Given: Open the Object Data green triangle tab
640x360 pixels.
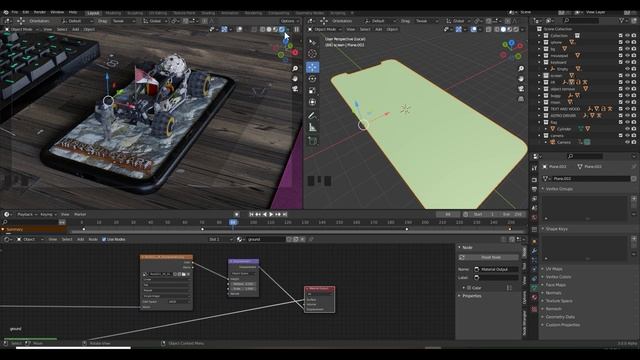Looking at the screenshot, I should click(x=534, y=288).
